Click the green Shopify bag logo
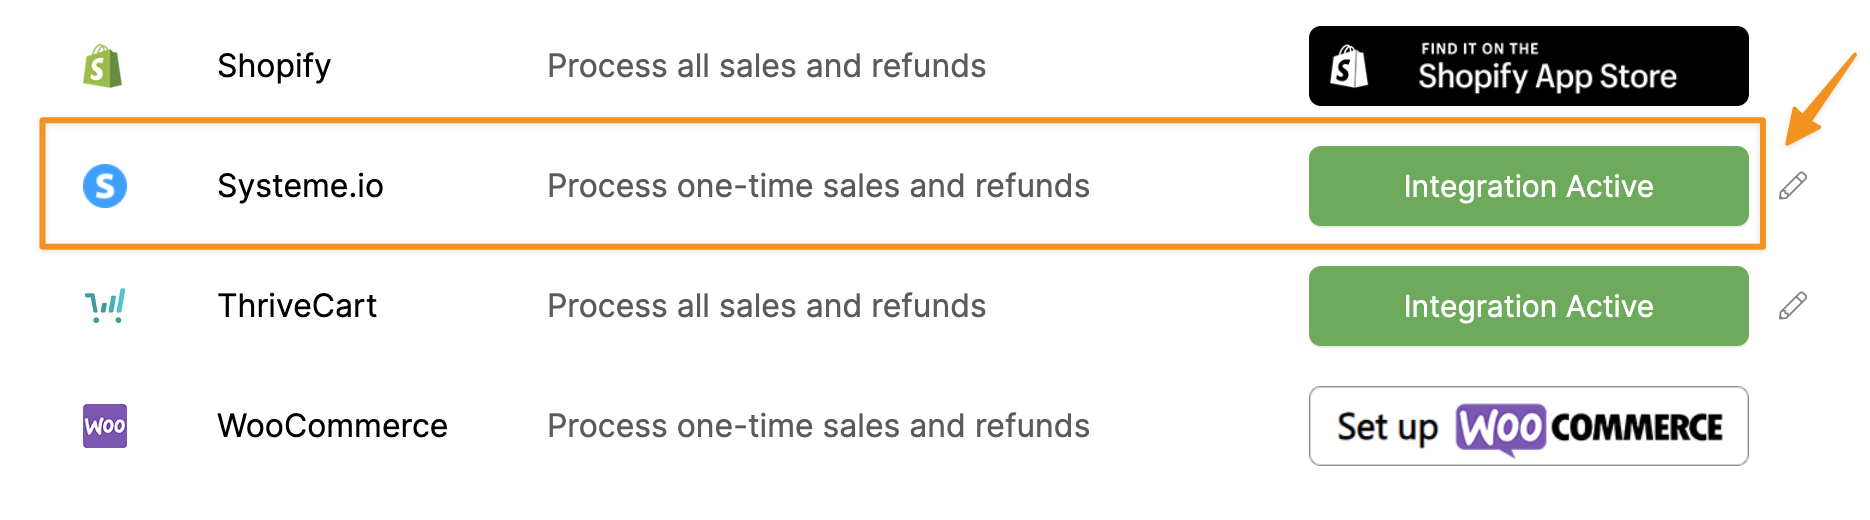 (x=103, y=66)
